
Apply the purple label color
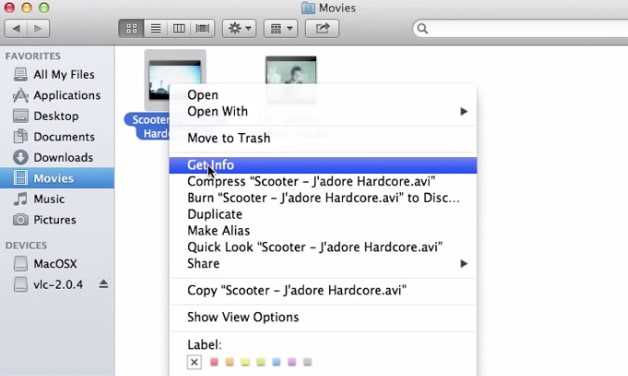[x=292, y=362]
